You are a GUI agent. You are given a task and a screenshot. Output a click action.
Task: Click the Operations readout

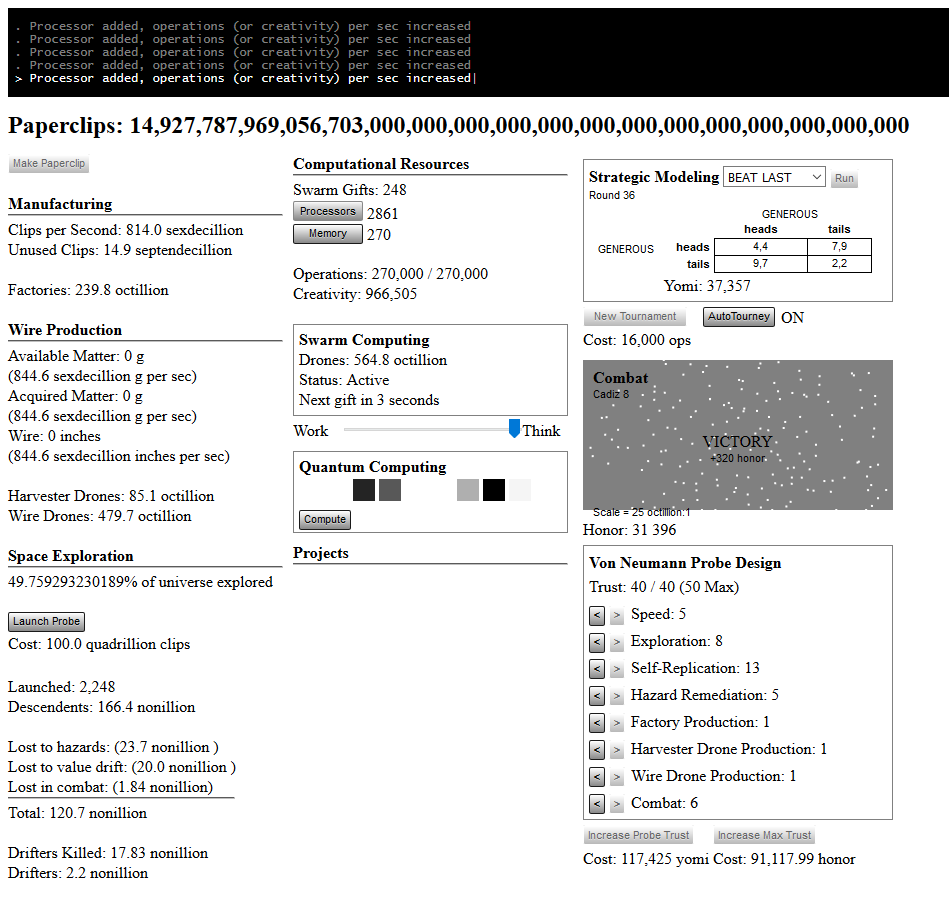[x=390, y=274]
